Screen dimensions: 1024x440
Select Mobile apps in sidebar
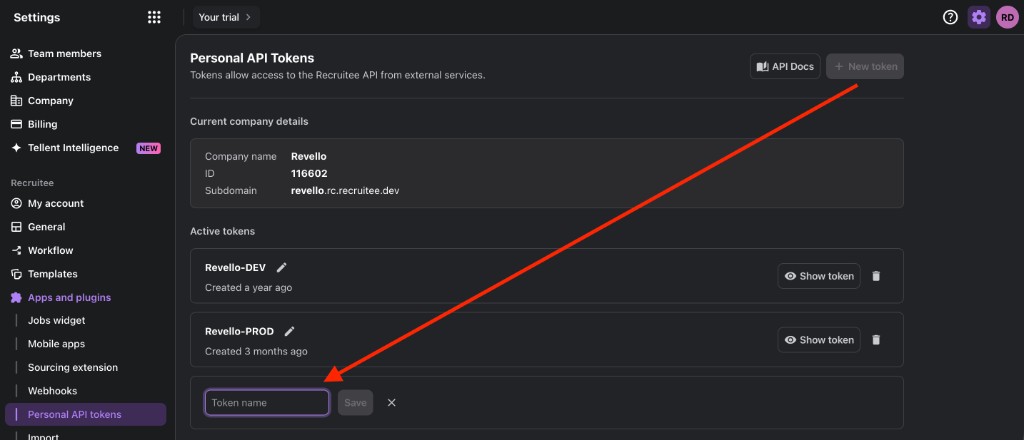[56, 344]
